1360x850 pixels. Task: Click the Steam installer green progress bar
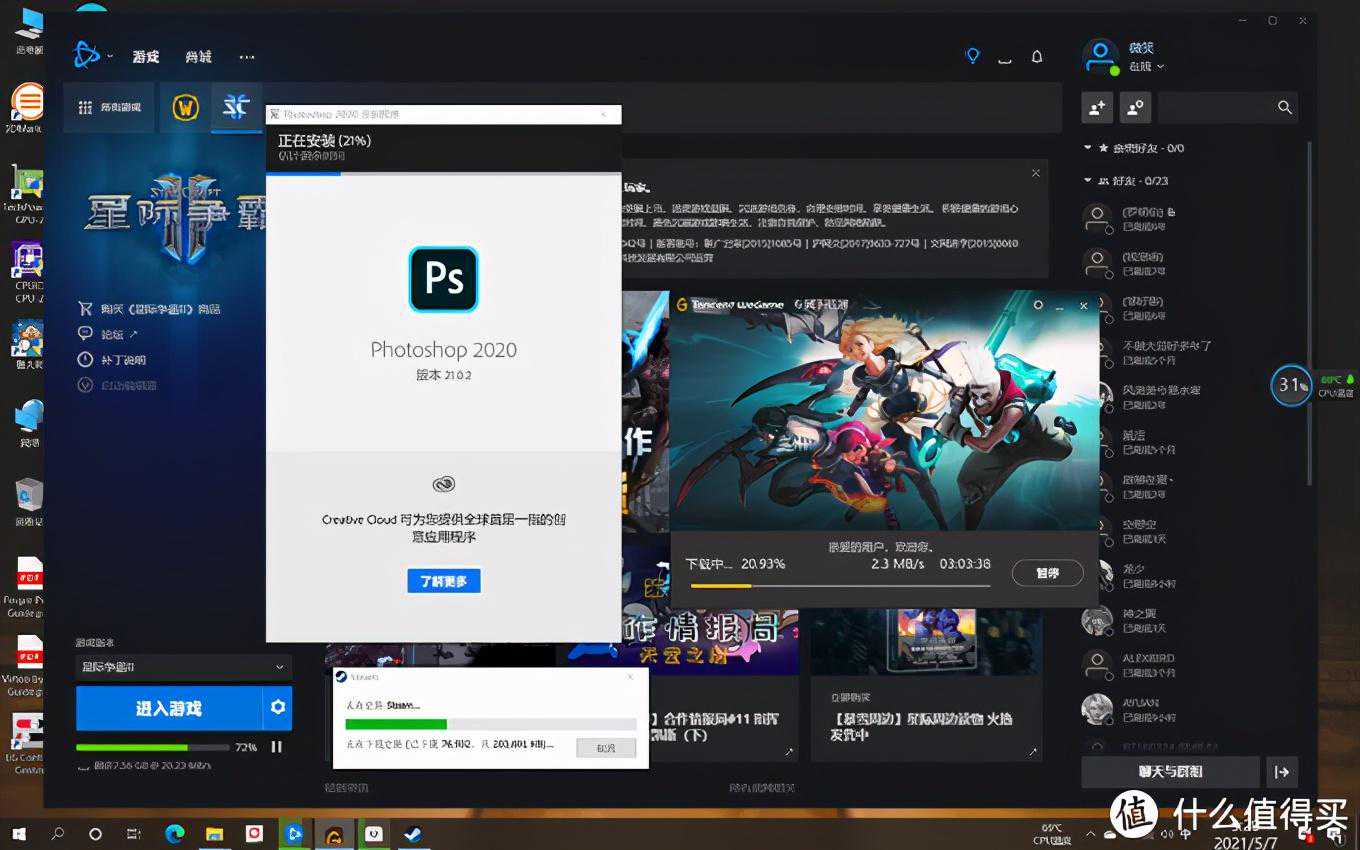click(x=396, y=724)
